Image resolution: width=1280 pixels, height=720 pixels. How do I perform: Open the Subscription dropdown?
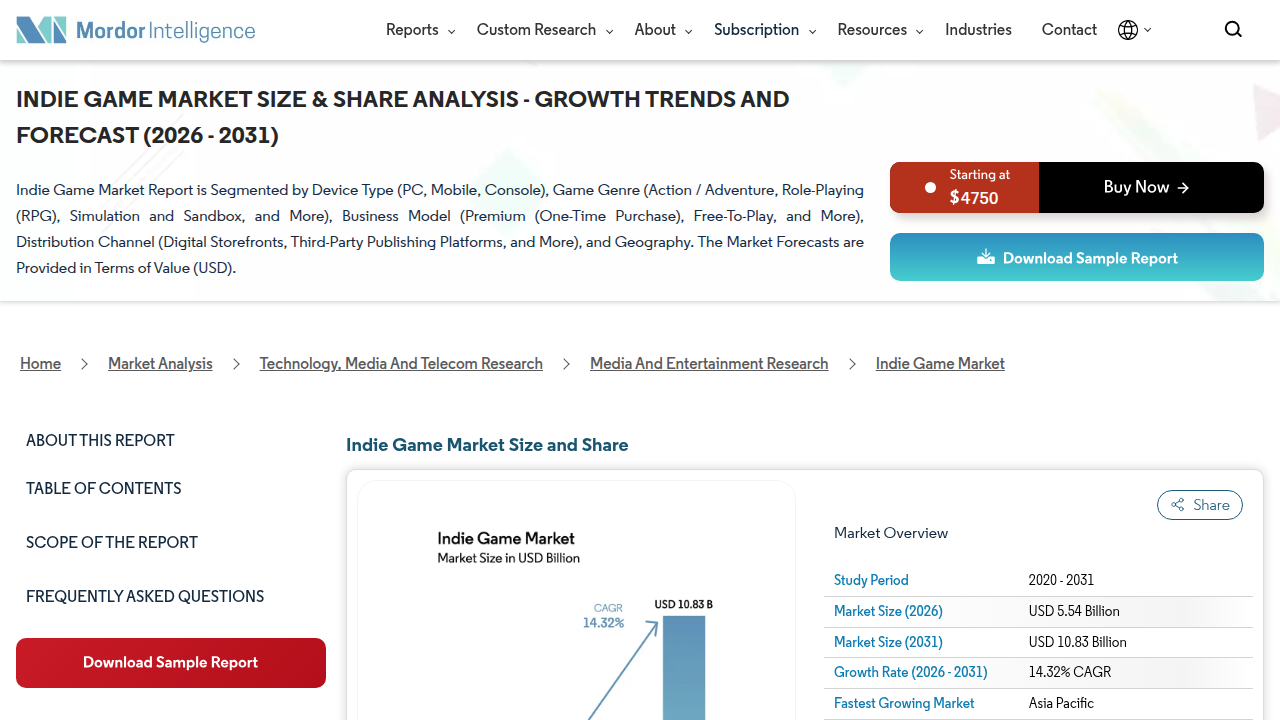[x=765, y=30]
